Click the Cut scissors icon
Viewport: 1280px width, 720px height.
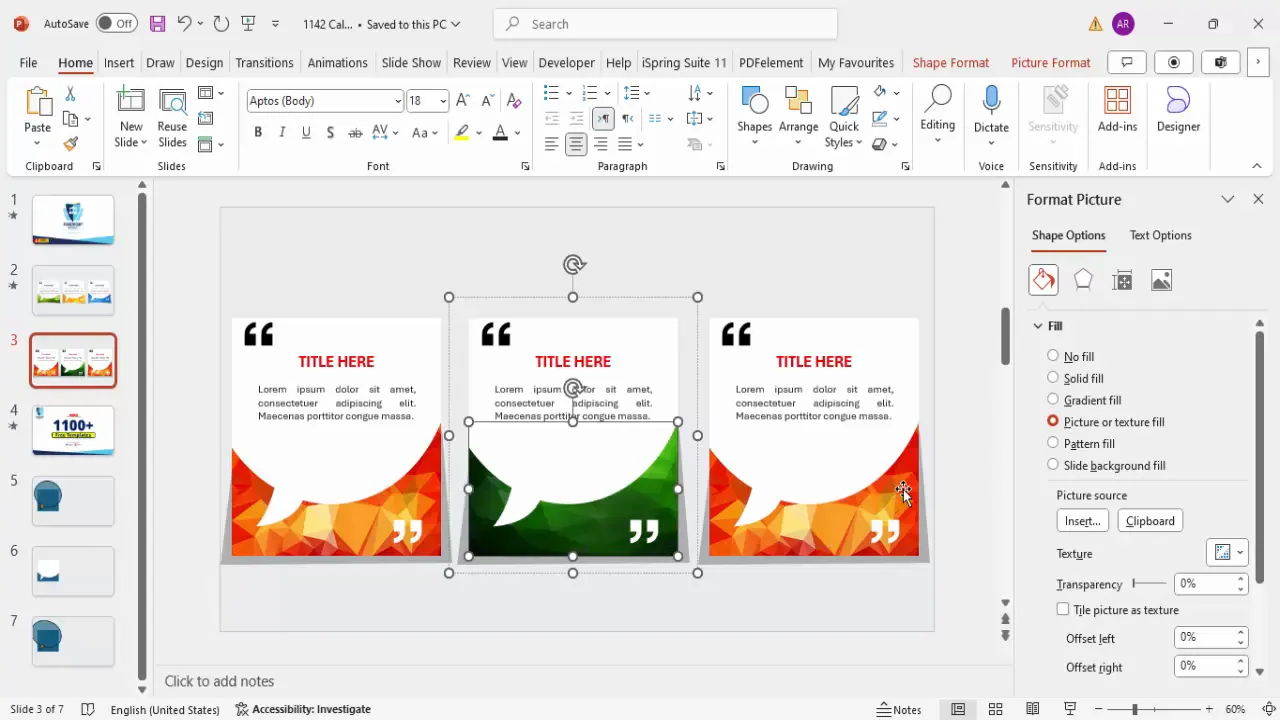[70, 94]
